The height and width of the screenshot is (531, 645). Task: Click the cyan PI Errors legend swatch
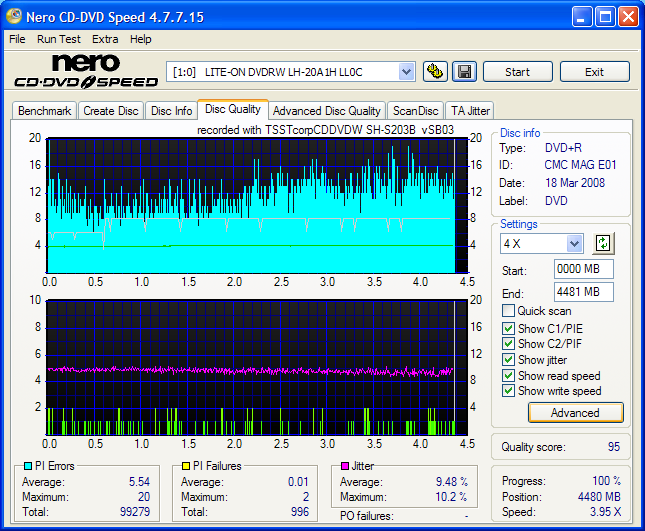point(28,466)
